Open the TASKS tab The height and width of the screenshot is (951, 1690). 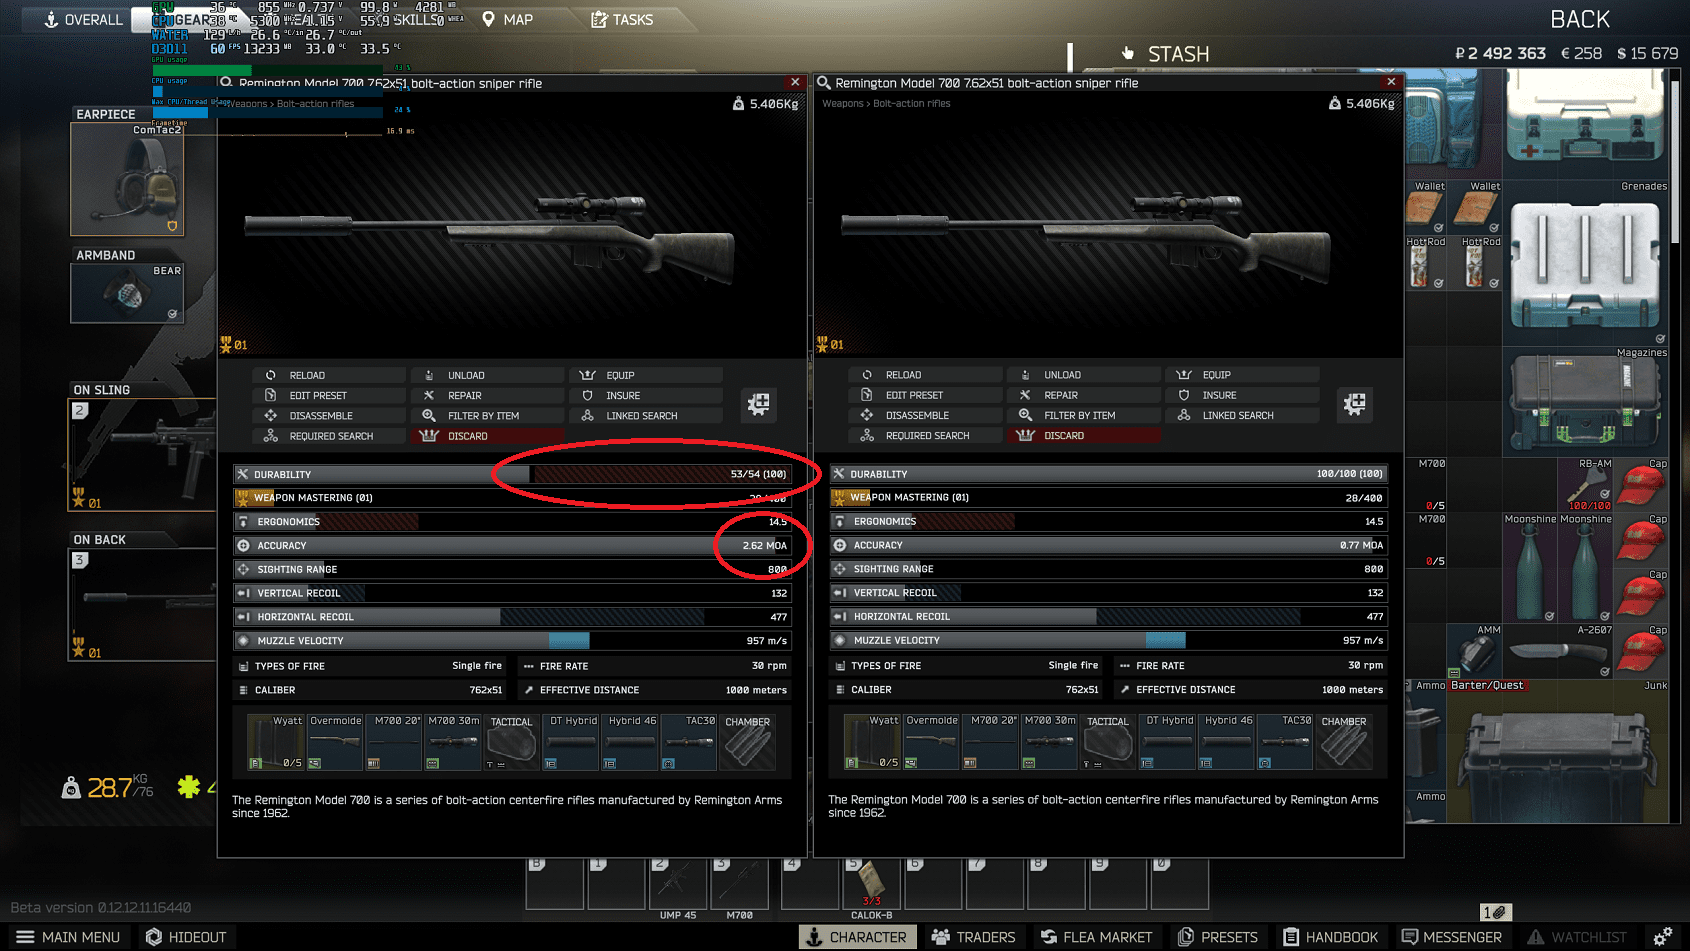tap(622, 19)
